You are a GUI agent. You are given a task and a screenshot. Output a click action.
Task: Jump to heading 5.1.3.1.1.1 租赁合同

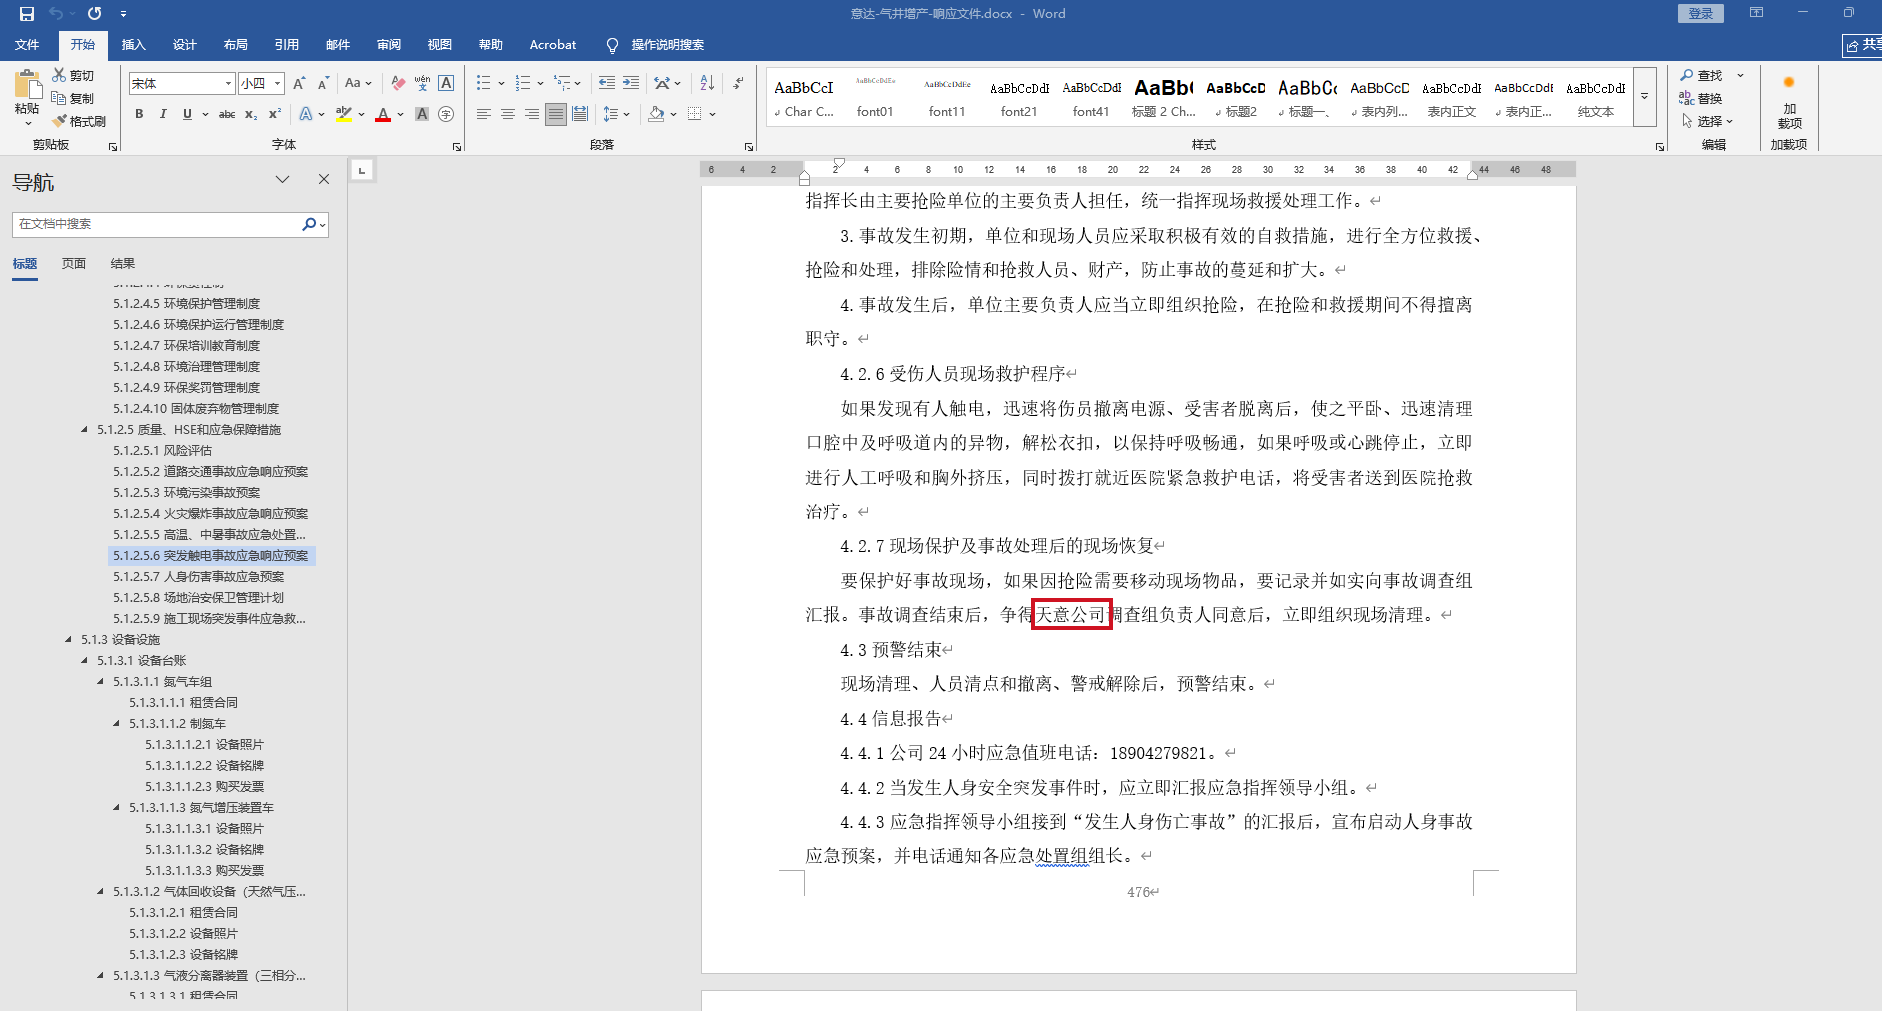click(183, 703)
